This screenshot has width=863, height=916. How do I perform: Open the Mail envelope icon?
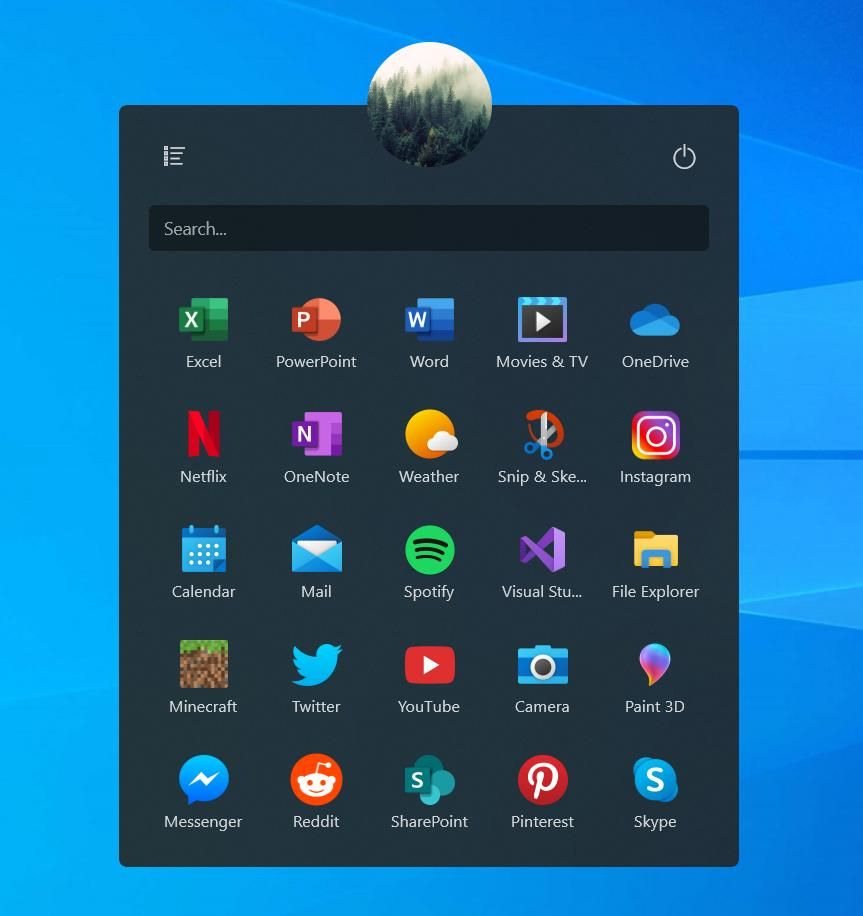click(x=317, y=549)
